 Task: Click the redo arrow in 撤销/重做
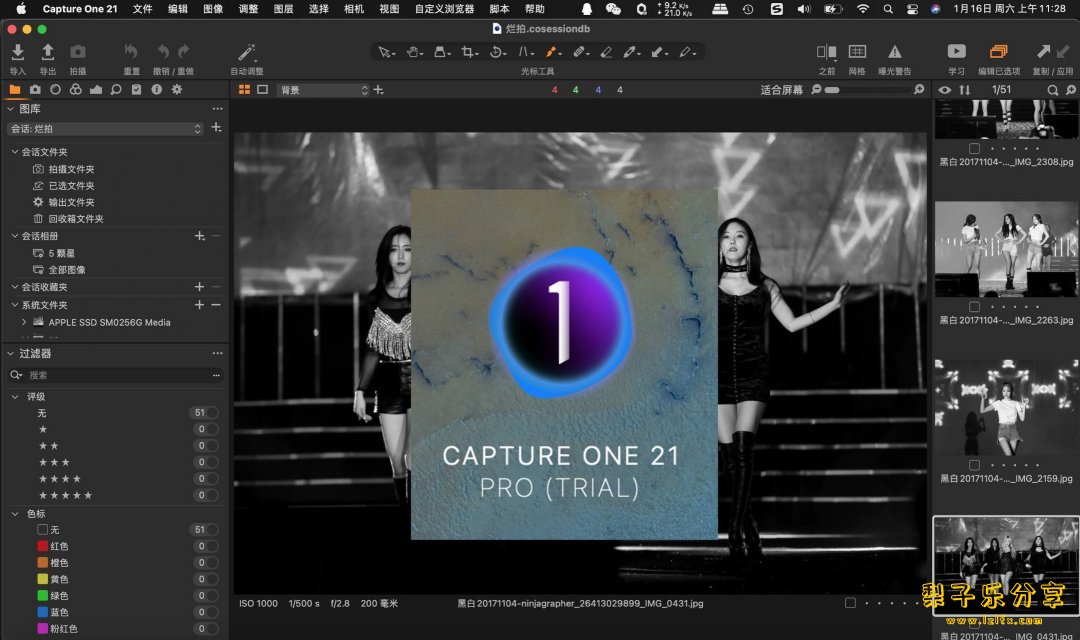pos(183,52)
